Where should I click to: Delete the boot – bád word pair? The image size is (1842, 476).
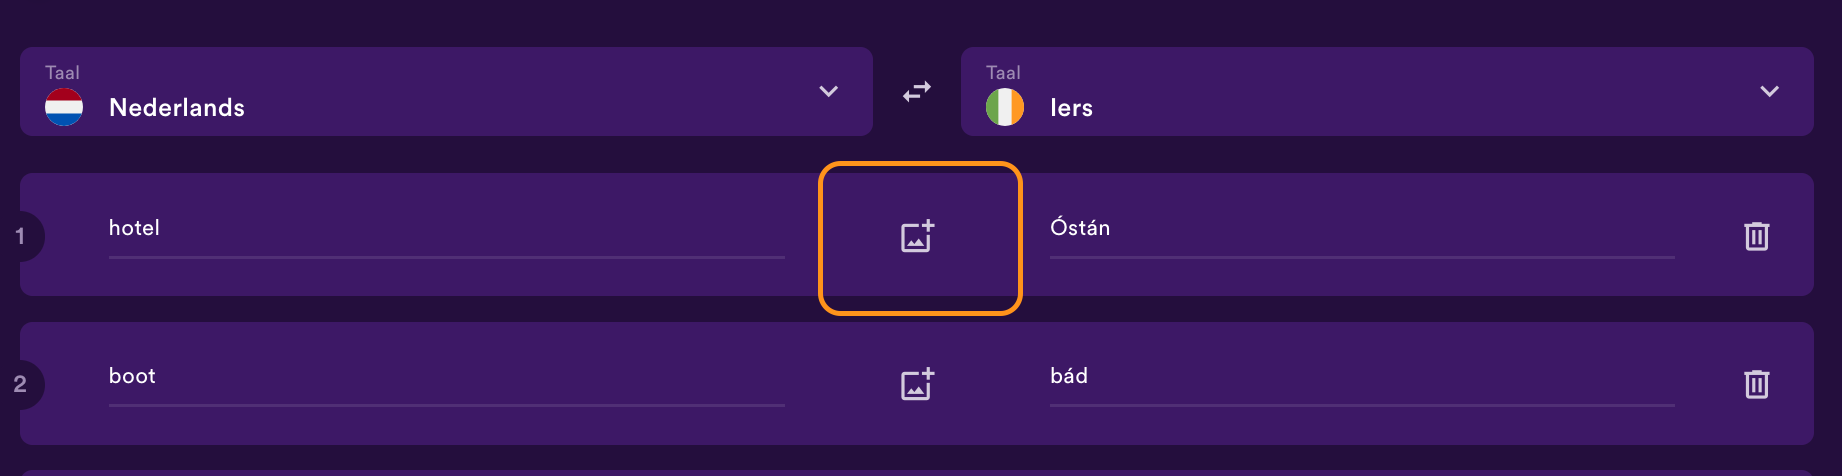(1757, 384)
